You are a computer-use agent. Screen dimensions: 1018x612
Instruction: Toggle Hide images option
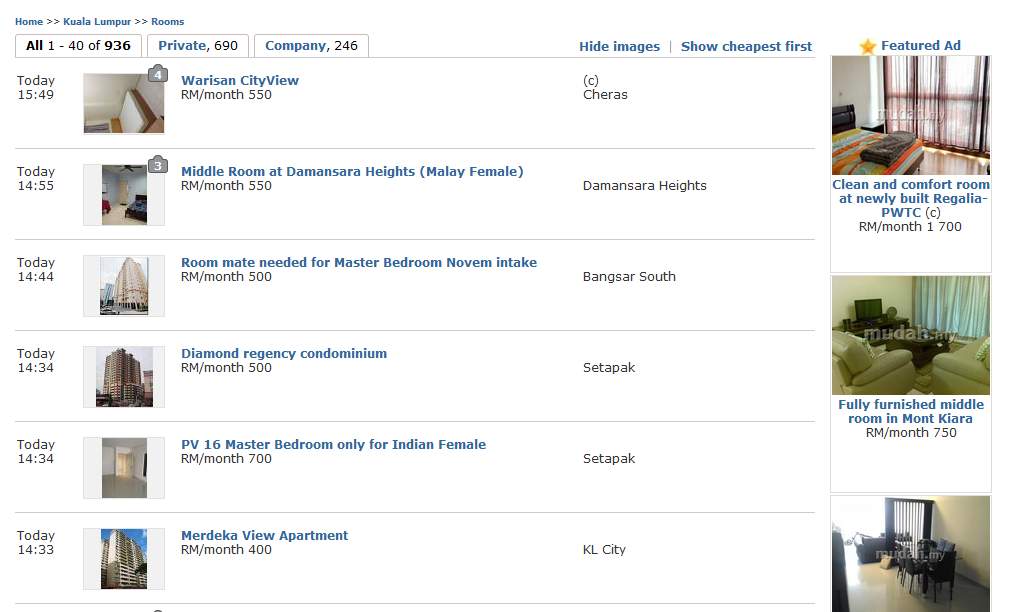click(619, 47)
